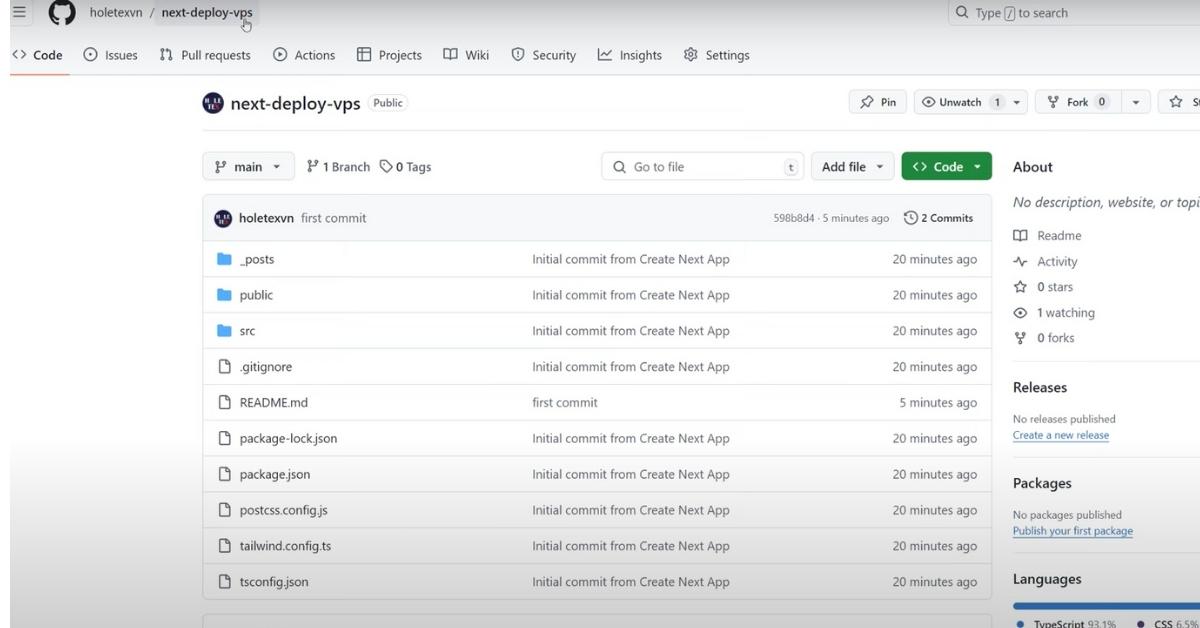Viewport: 1200px width, 628px height.
Task: Open the .gitignore file name
Action: point(266,367)
